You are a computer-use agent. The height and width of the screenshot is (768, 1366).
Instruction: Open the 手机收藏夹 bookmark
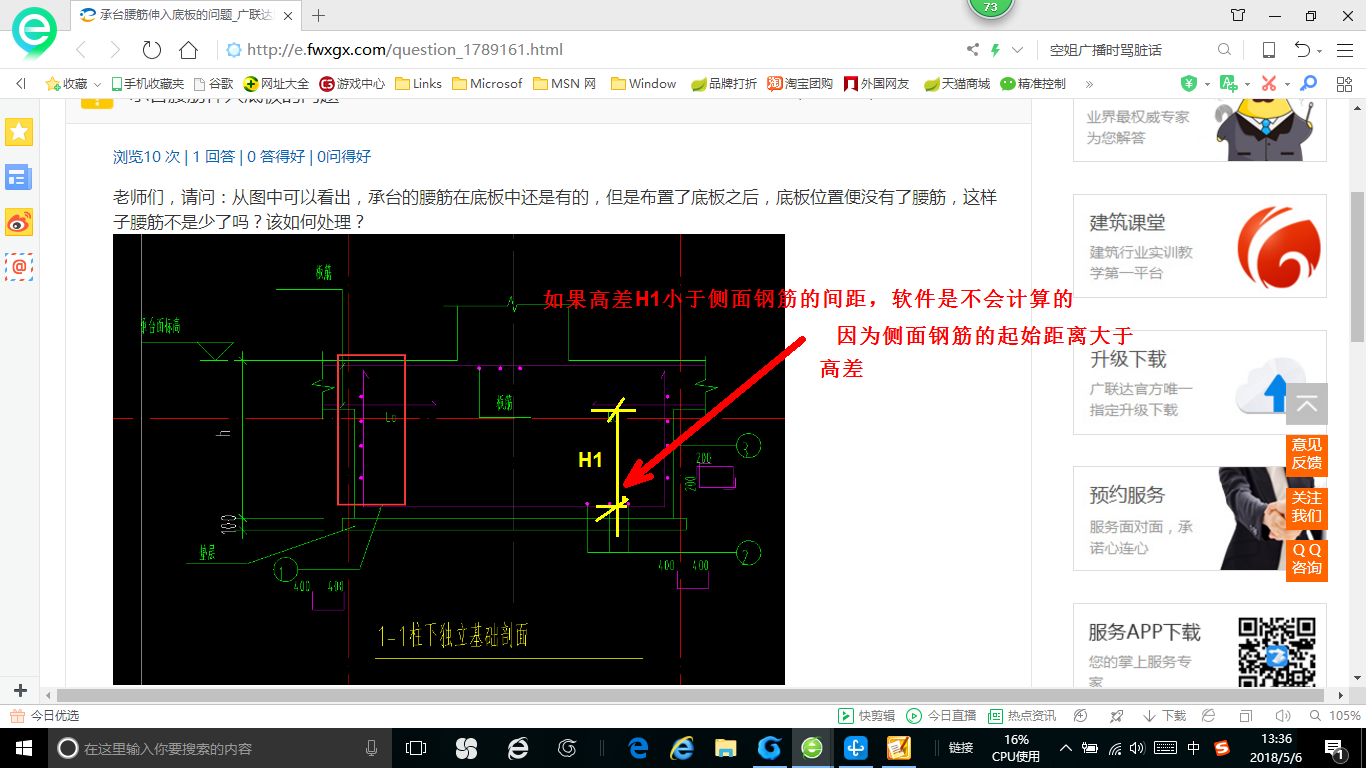pyautogui.click(x=147, y=84)
